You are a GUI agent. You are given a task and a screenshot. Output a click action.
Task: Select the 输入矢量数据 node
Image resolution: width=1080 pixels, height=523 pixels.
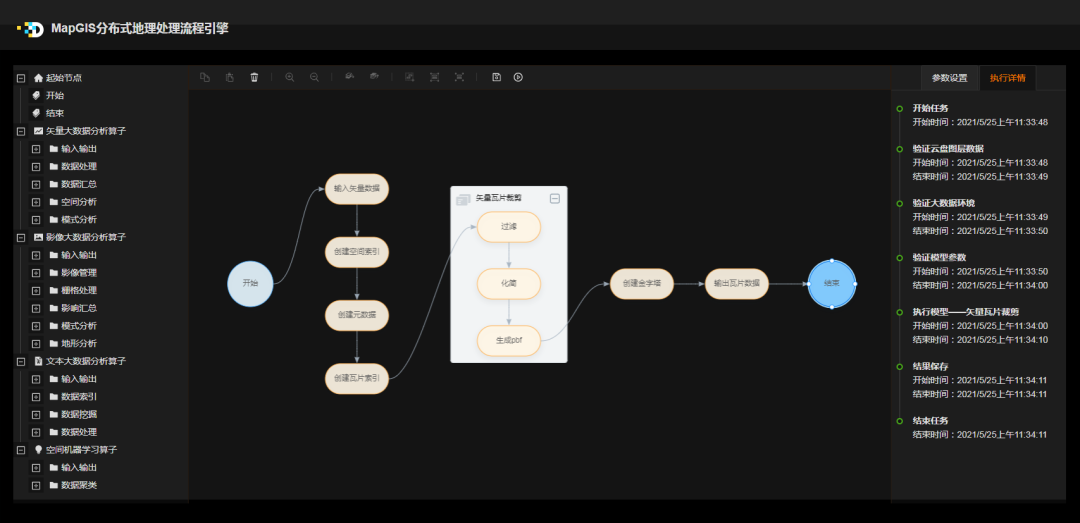[357, 189]
